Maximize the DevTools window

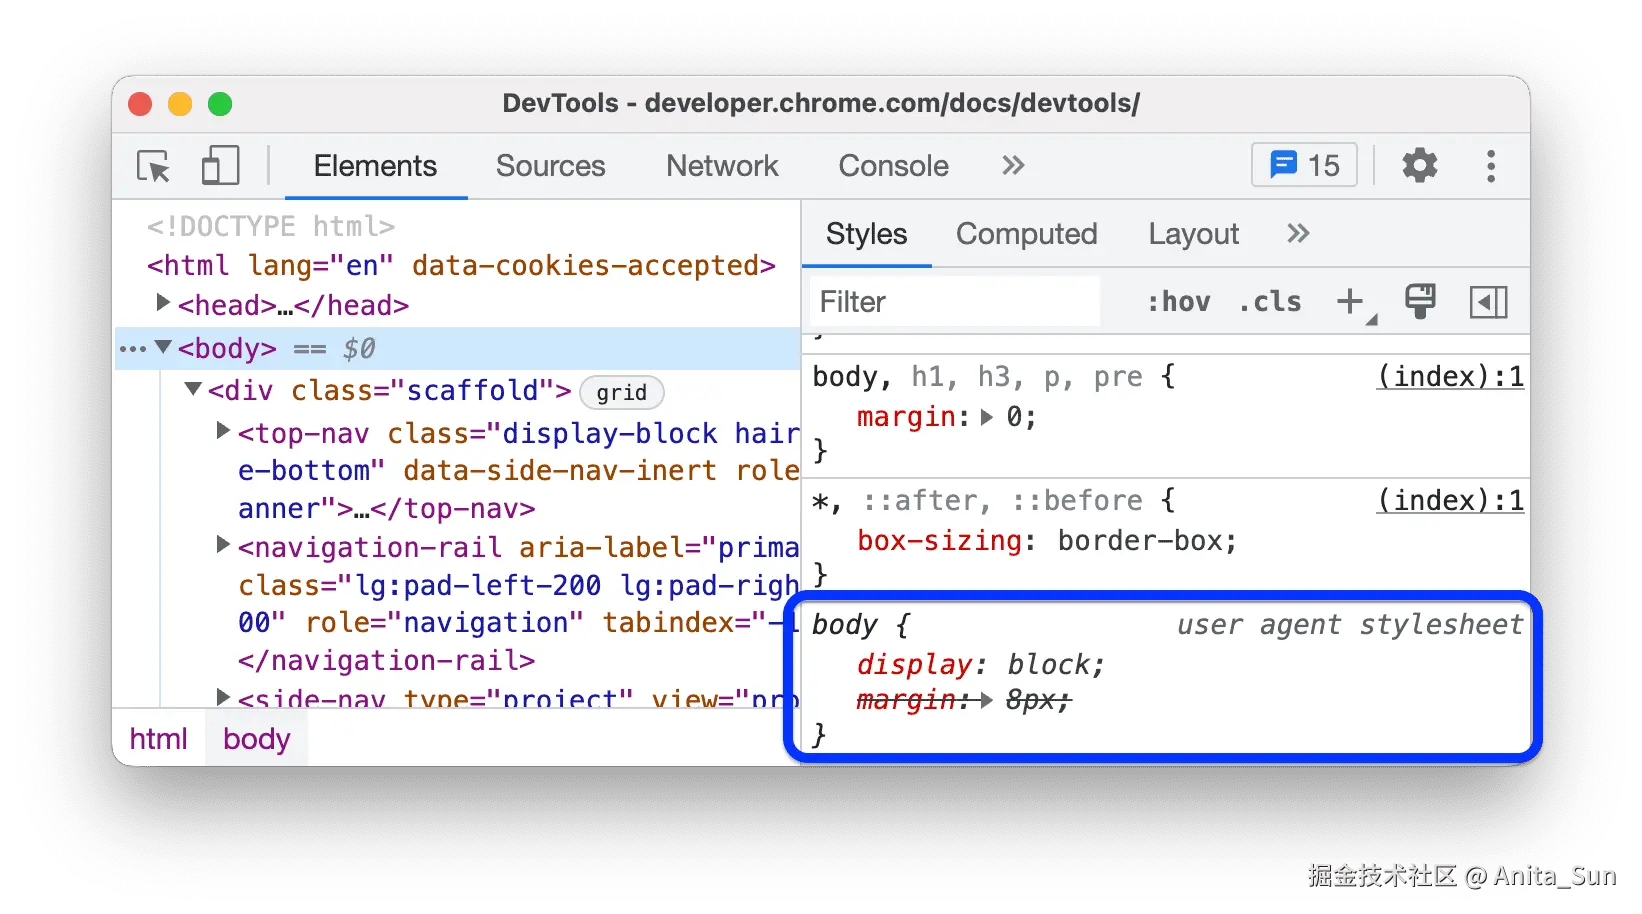[x=220, y=104]
